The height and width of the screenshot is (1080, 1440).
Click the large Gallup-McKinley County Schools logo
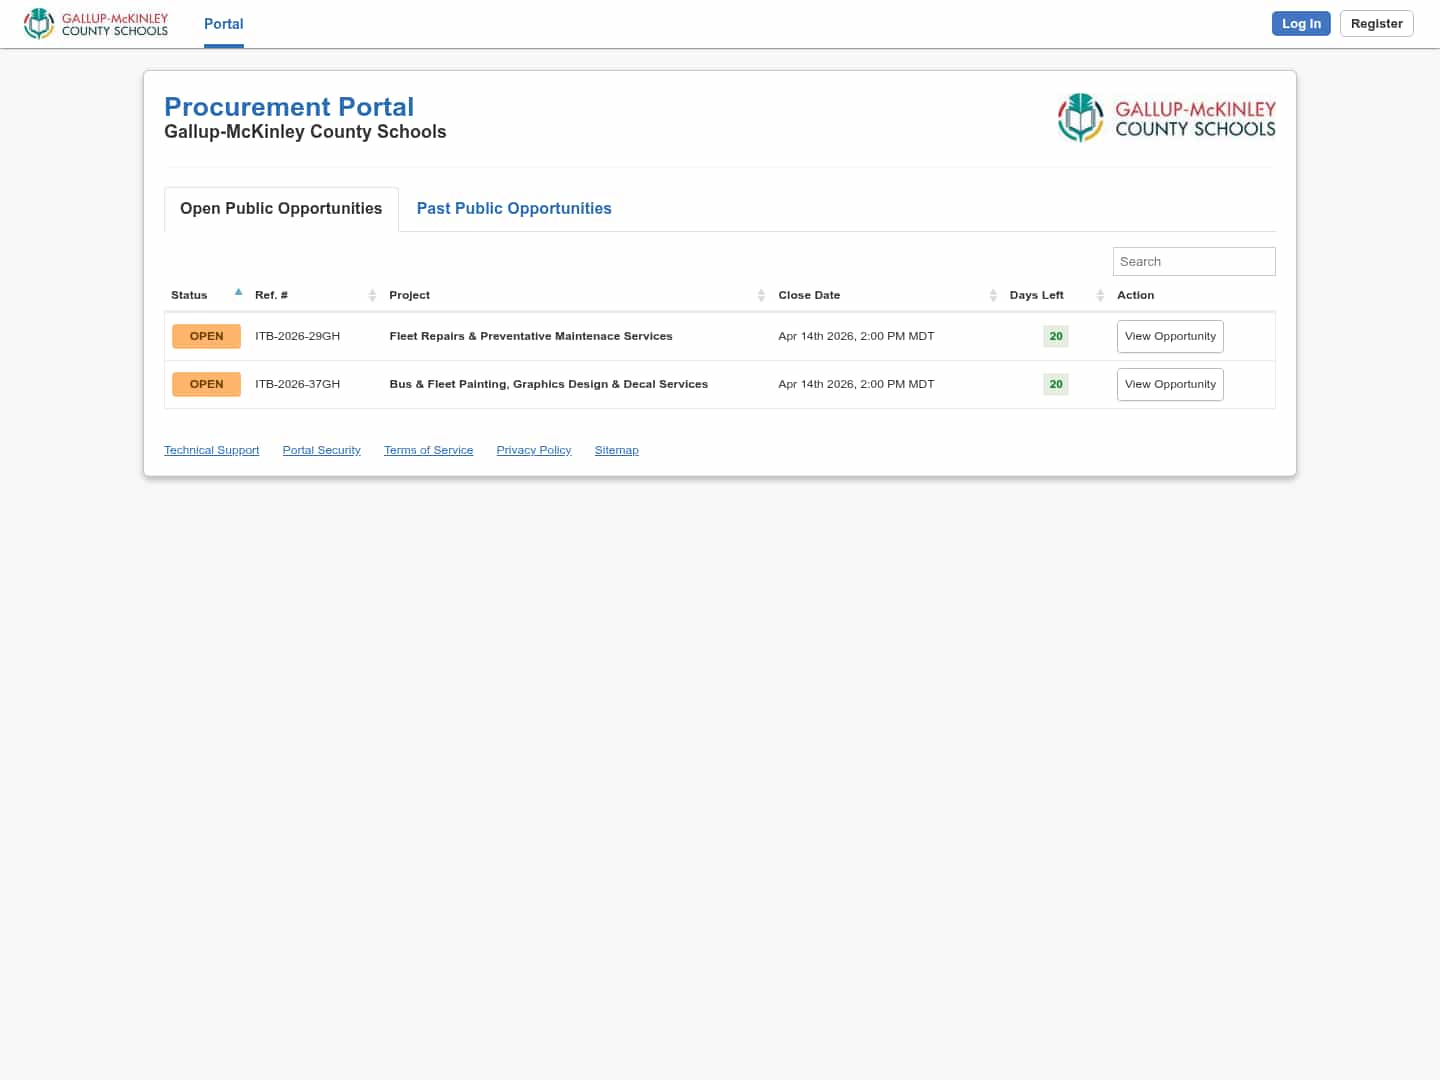click(x=1166, y=118)
